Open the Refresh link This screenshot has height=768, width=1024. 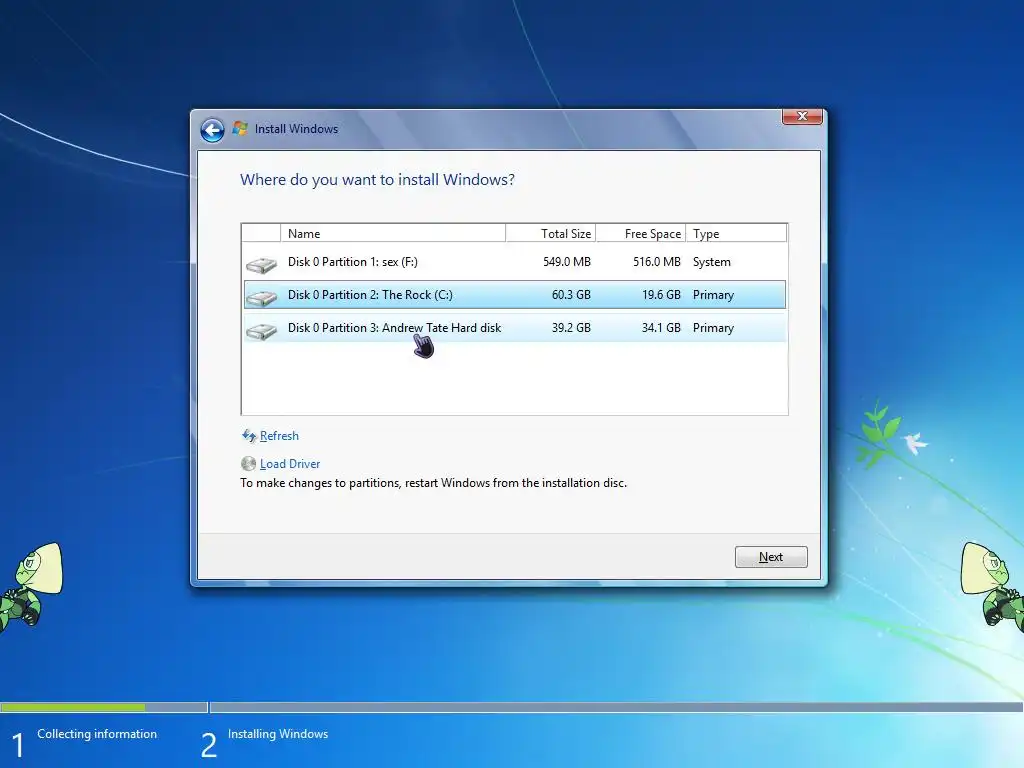pyautogui.click(x=279, y=436)
